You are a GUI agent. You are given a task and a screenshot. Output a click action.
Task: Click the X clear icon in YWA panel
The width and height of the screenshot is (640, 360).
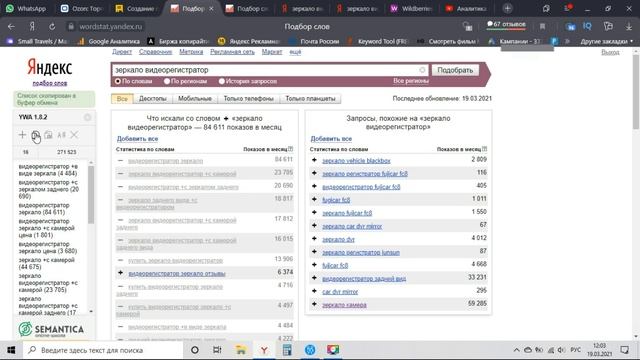click(x=74, y=135)
